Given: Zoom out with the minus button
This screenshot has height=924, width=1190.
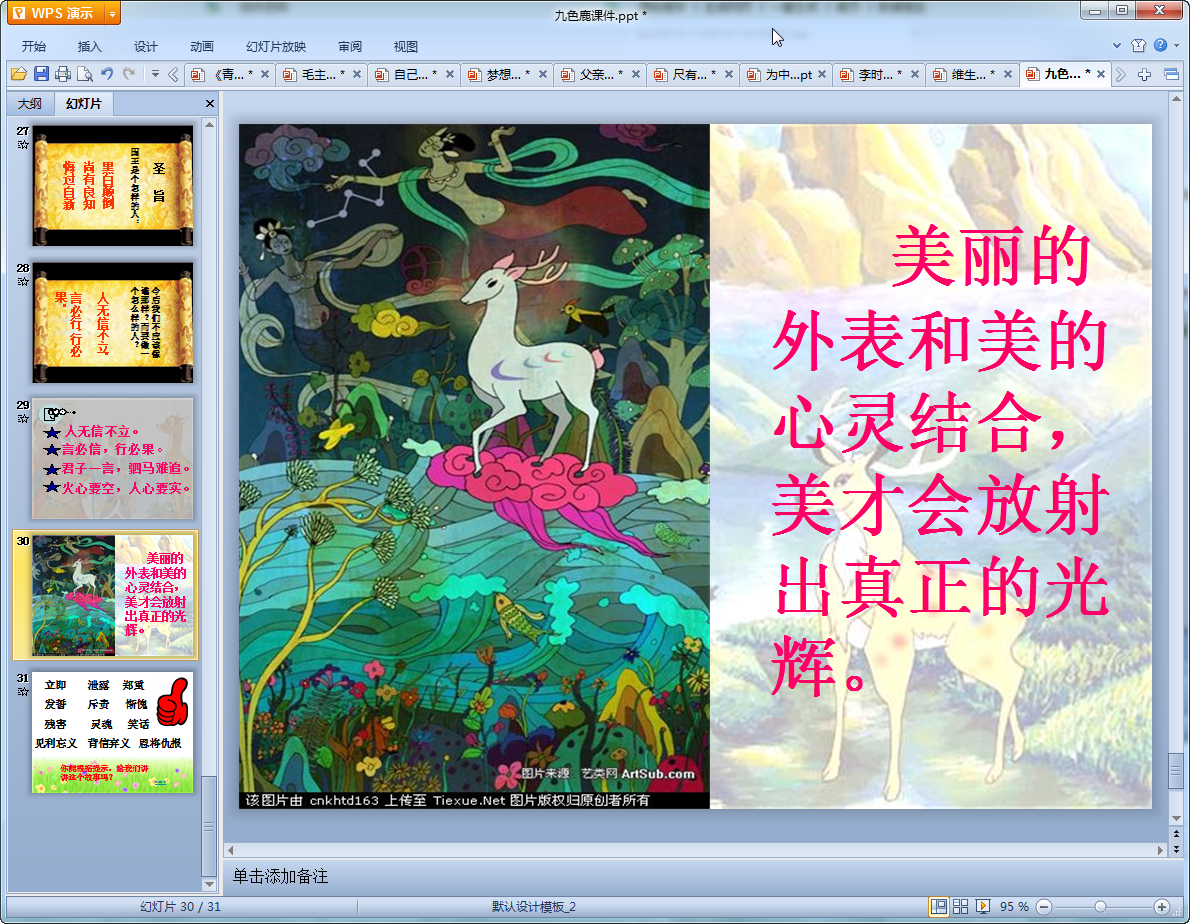Looking at the screenshot, I should (x=1044, y=907).
